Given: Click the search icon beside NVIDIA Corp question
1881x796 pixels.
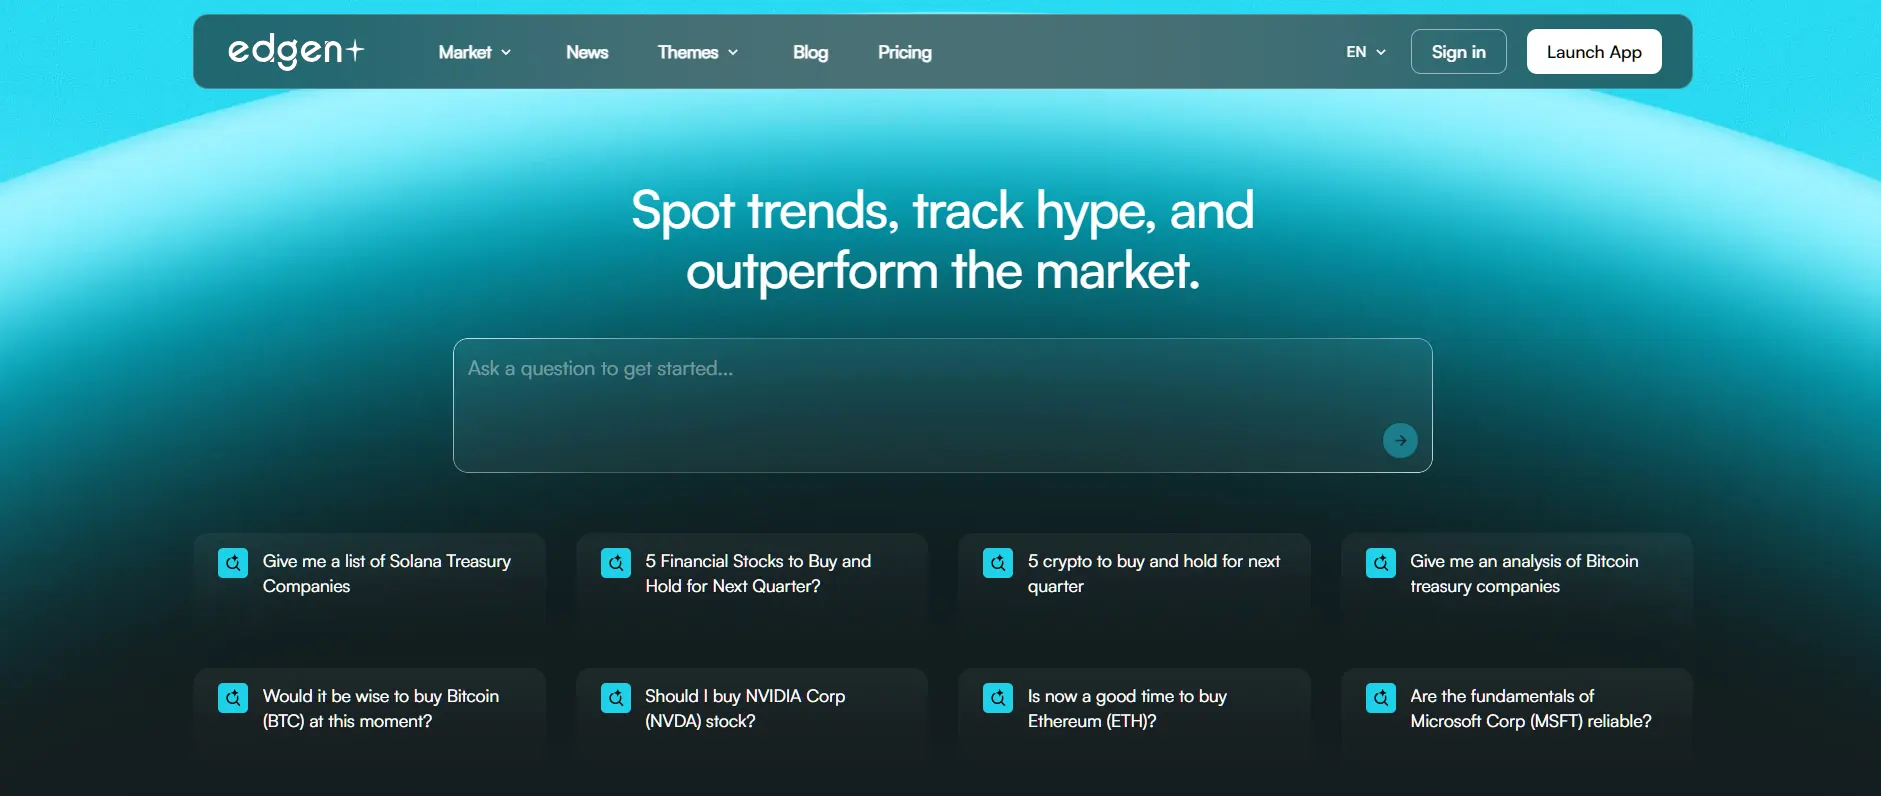Looking at the screenshot, I should coord(616,698).
